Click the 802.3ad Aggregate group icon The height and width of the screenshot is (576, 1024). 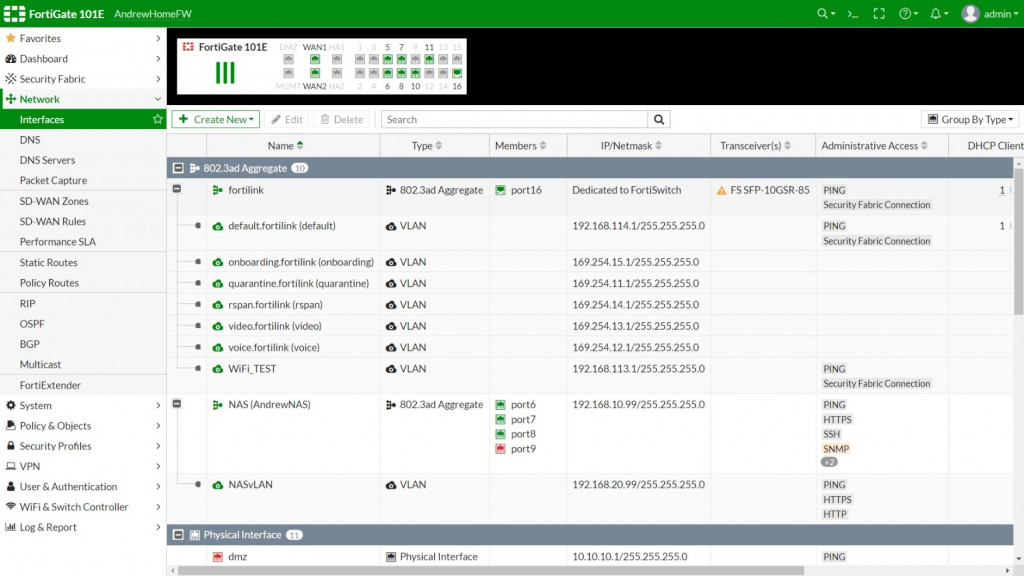pyautogui.click(x=195, y=168)
